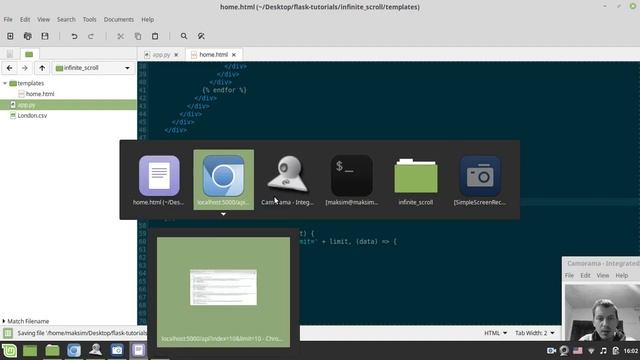Viewport: 640px width, 360px height.
Task: Open Tab Width dropdown in status bar
Action: coord(534,333)
